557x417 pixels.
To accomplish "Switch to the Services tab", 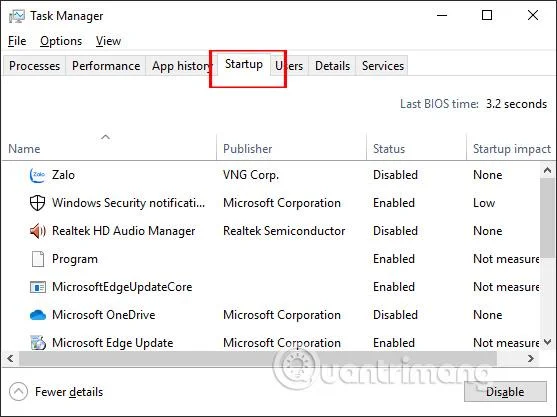I will (x=383, y=66).
